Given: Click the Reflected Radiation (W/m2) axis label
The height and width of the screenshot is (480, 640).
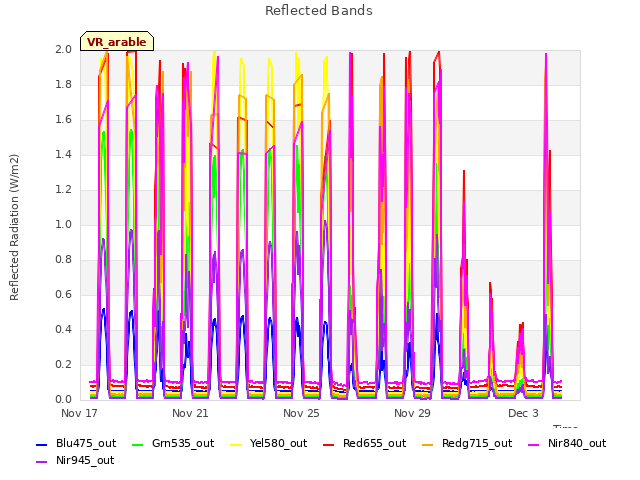Looking at the screenshot, I should pos(14,227).
